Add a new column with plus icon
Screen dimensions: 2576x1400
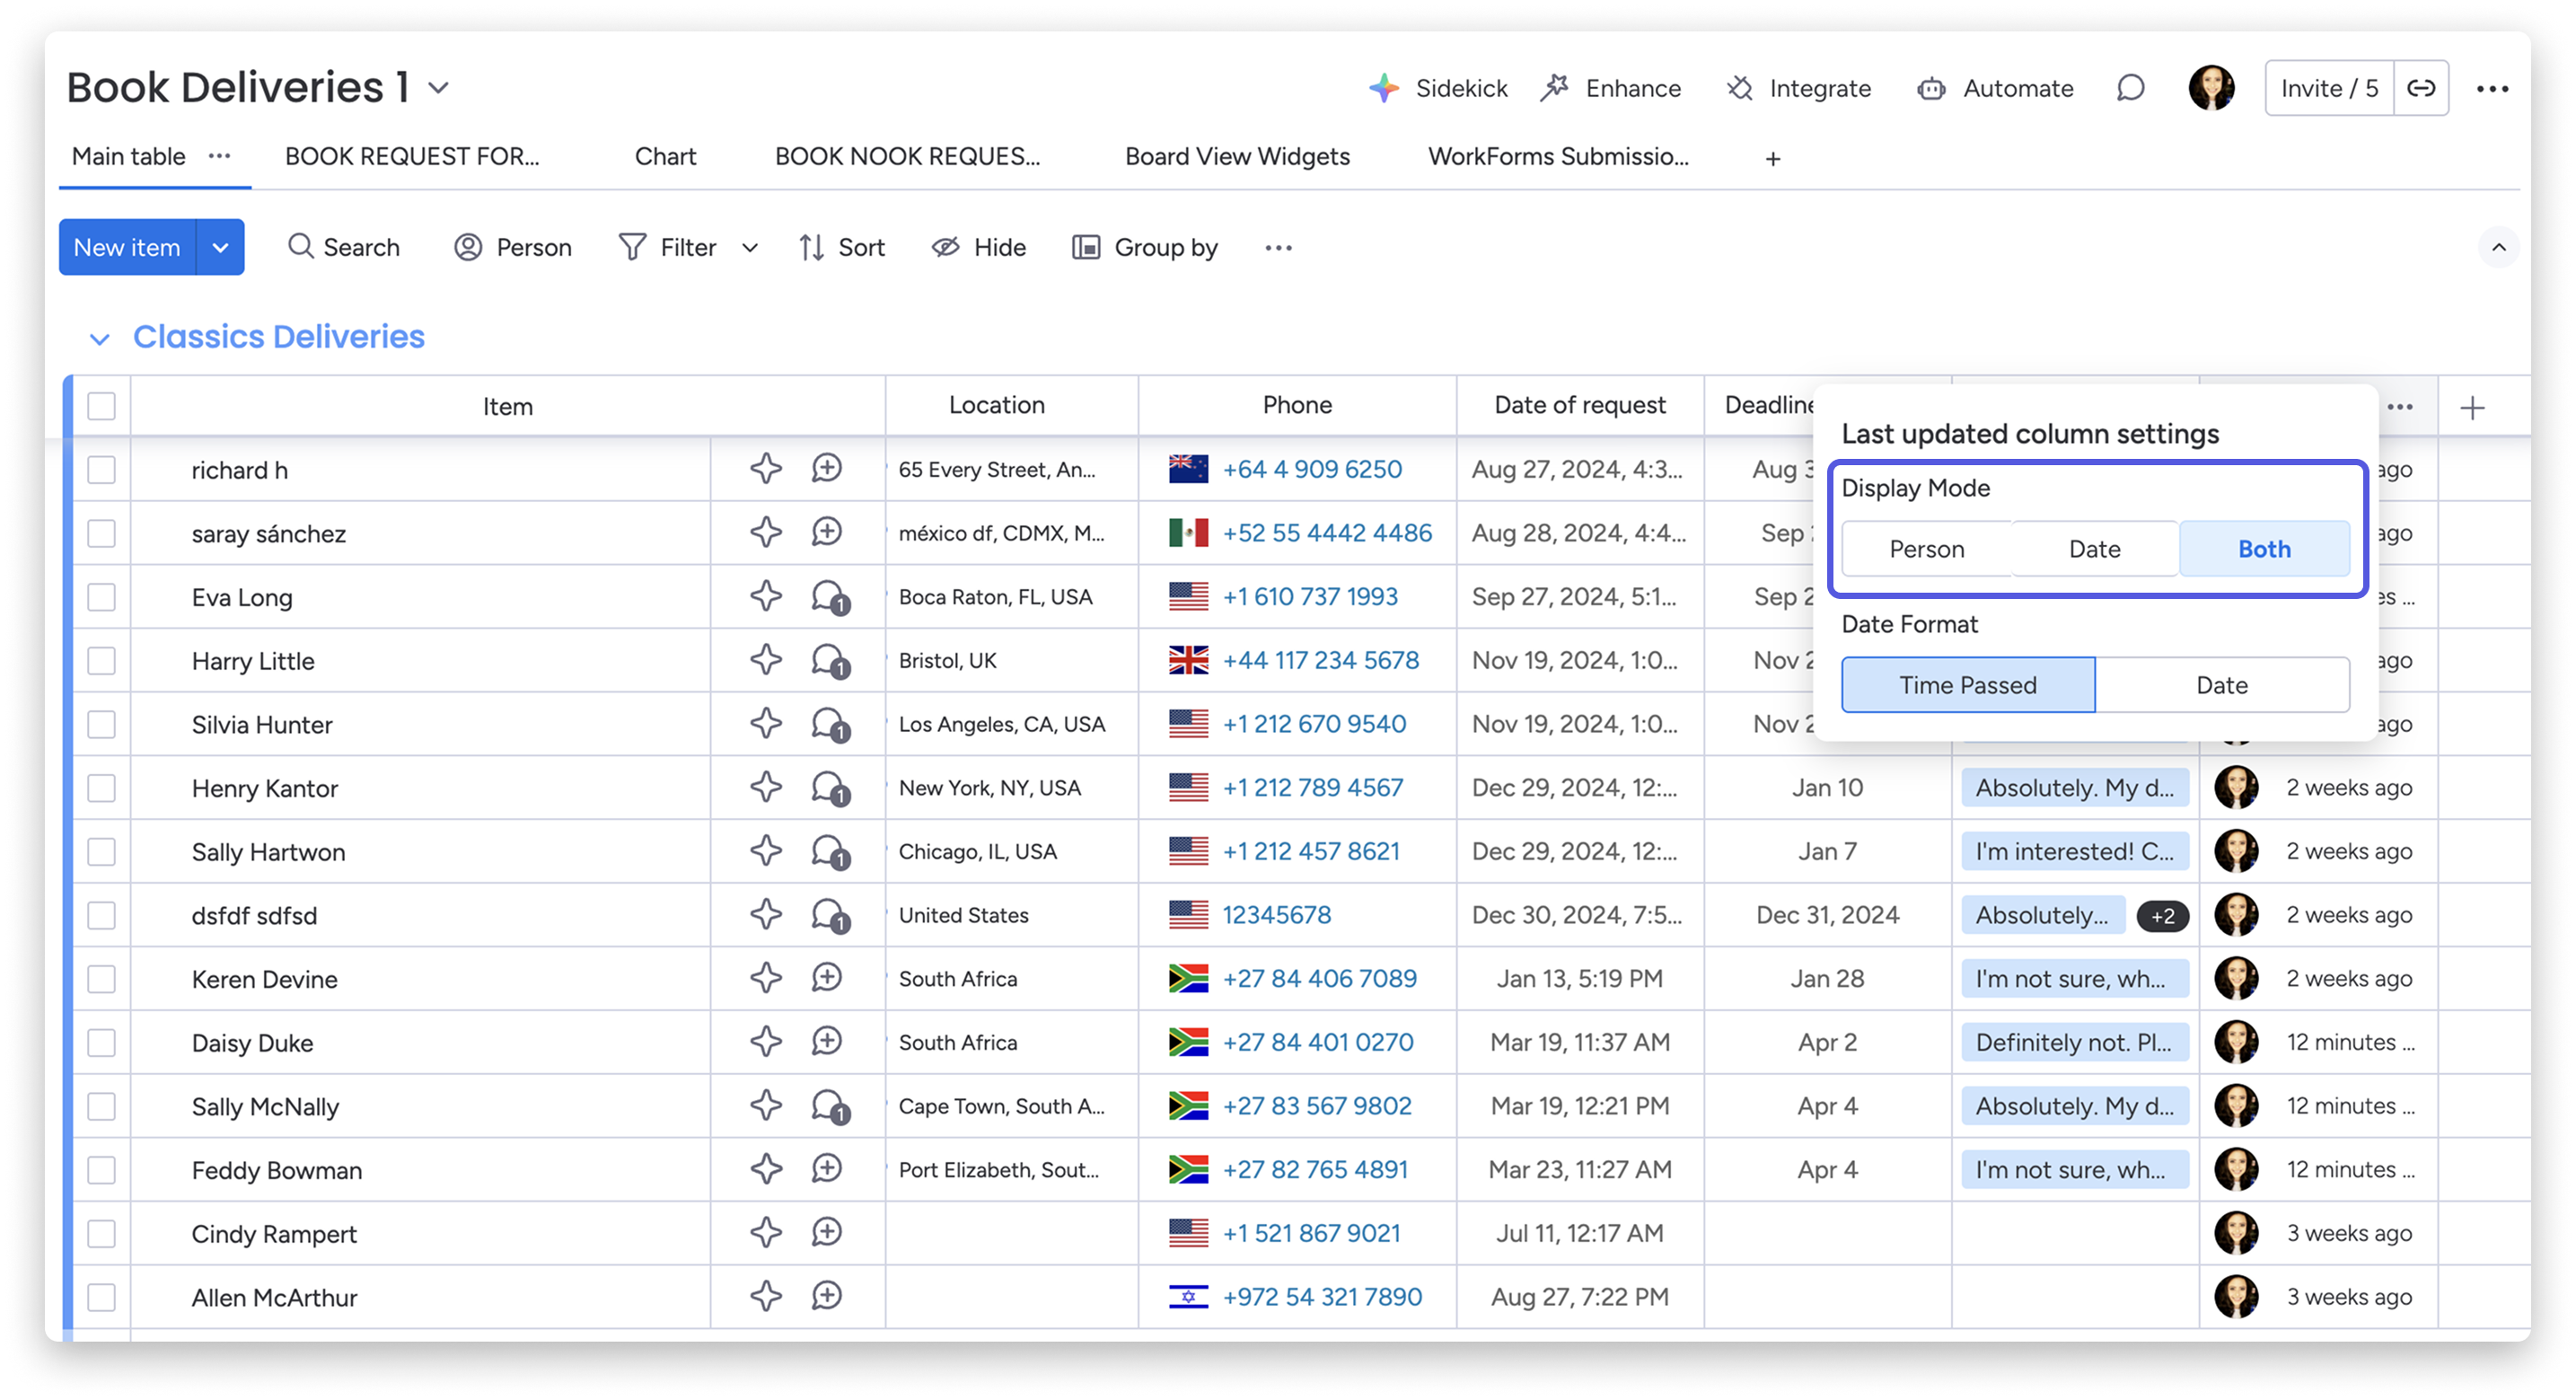point(2472,407)
